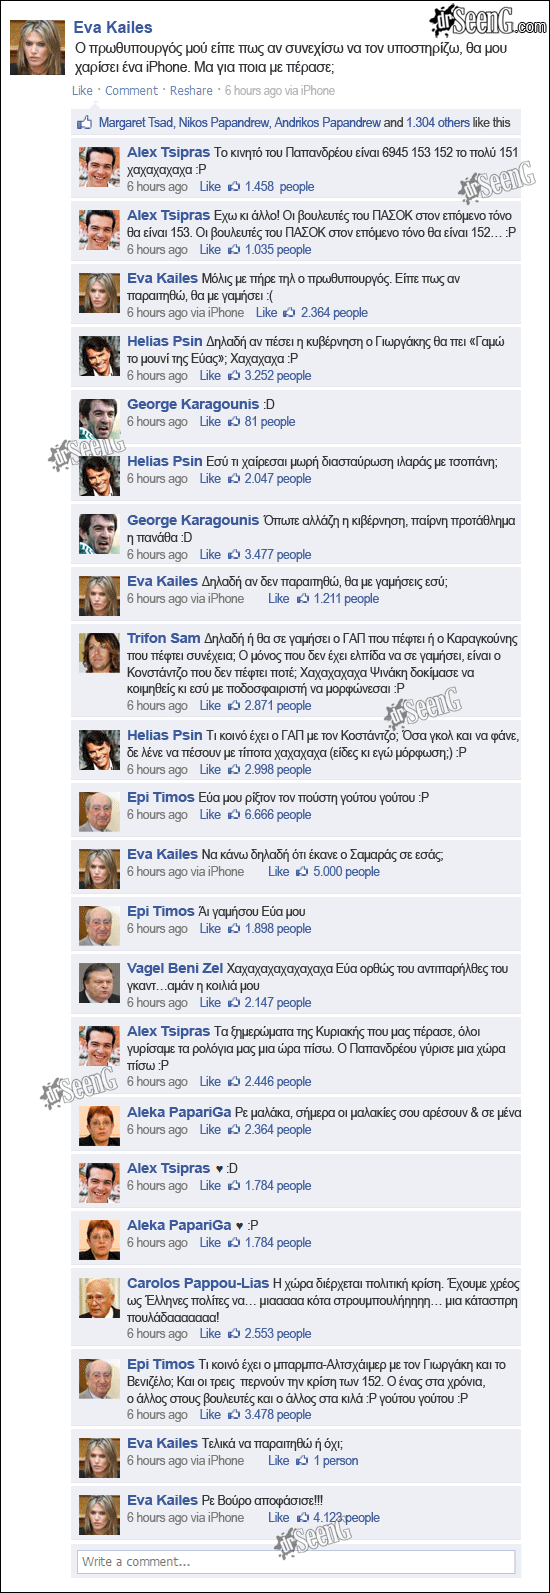
Task: Click Reshare link under main post
Action: (x=191, y=91)
